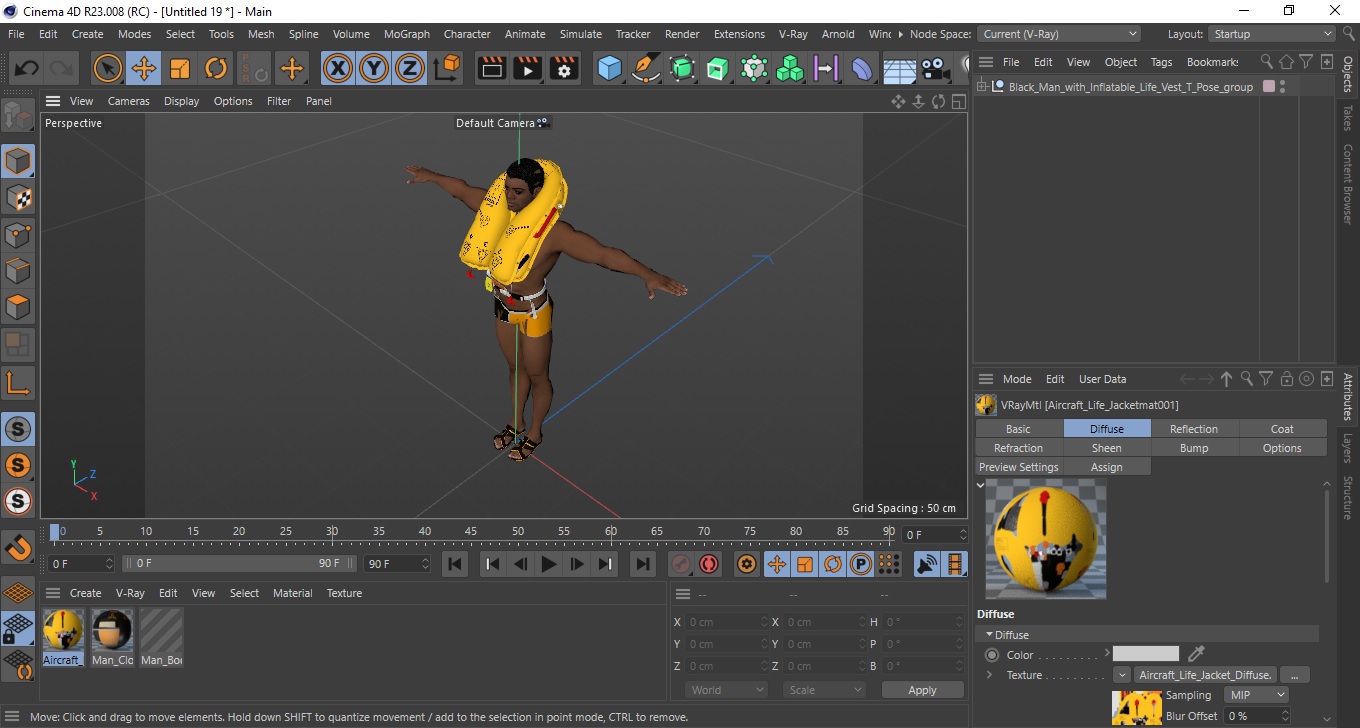Screen dimensions: 1360x728
Task: Click the MoGraph Cloner icon
Action: [x=790, y=69]
